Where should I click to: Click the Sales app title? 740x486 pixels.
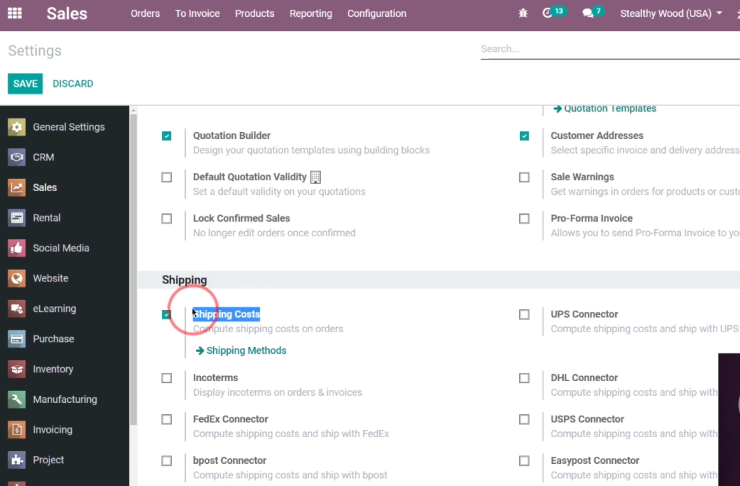(x=67, y=13)
